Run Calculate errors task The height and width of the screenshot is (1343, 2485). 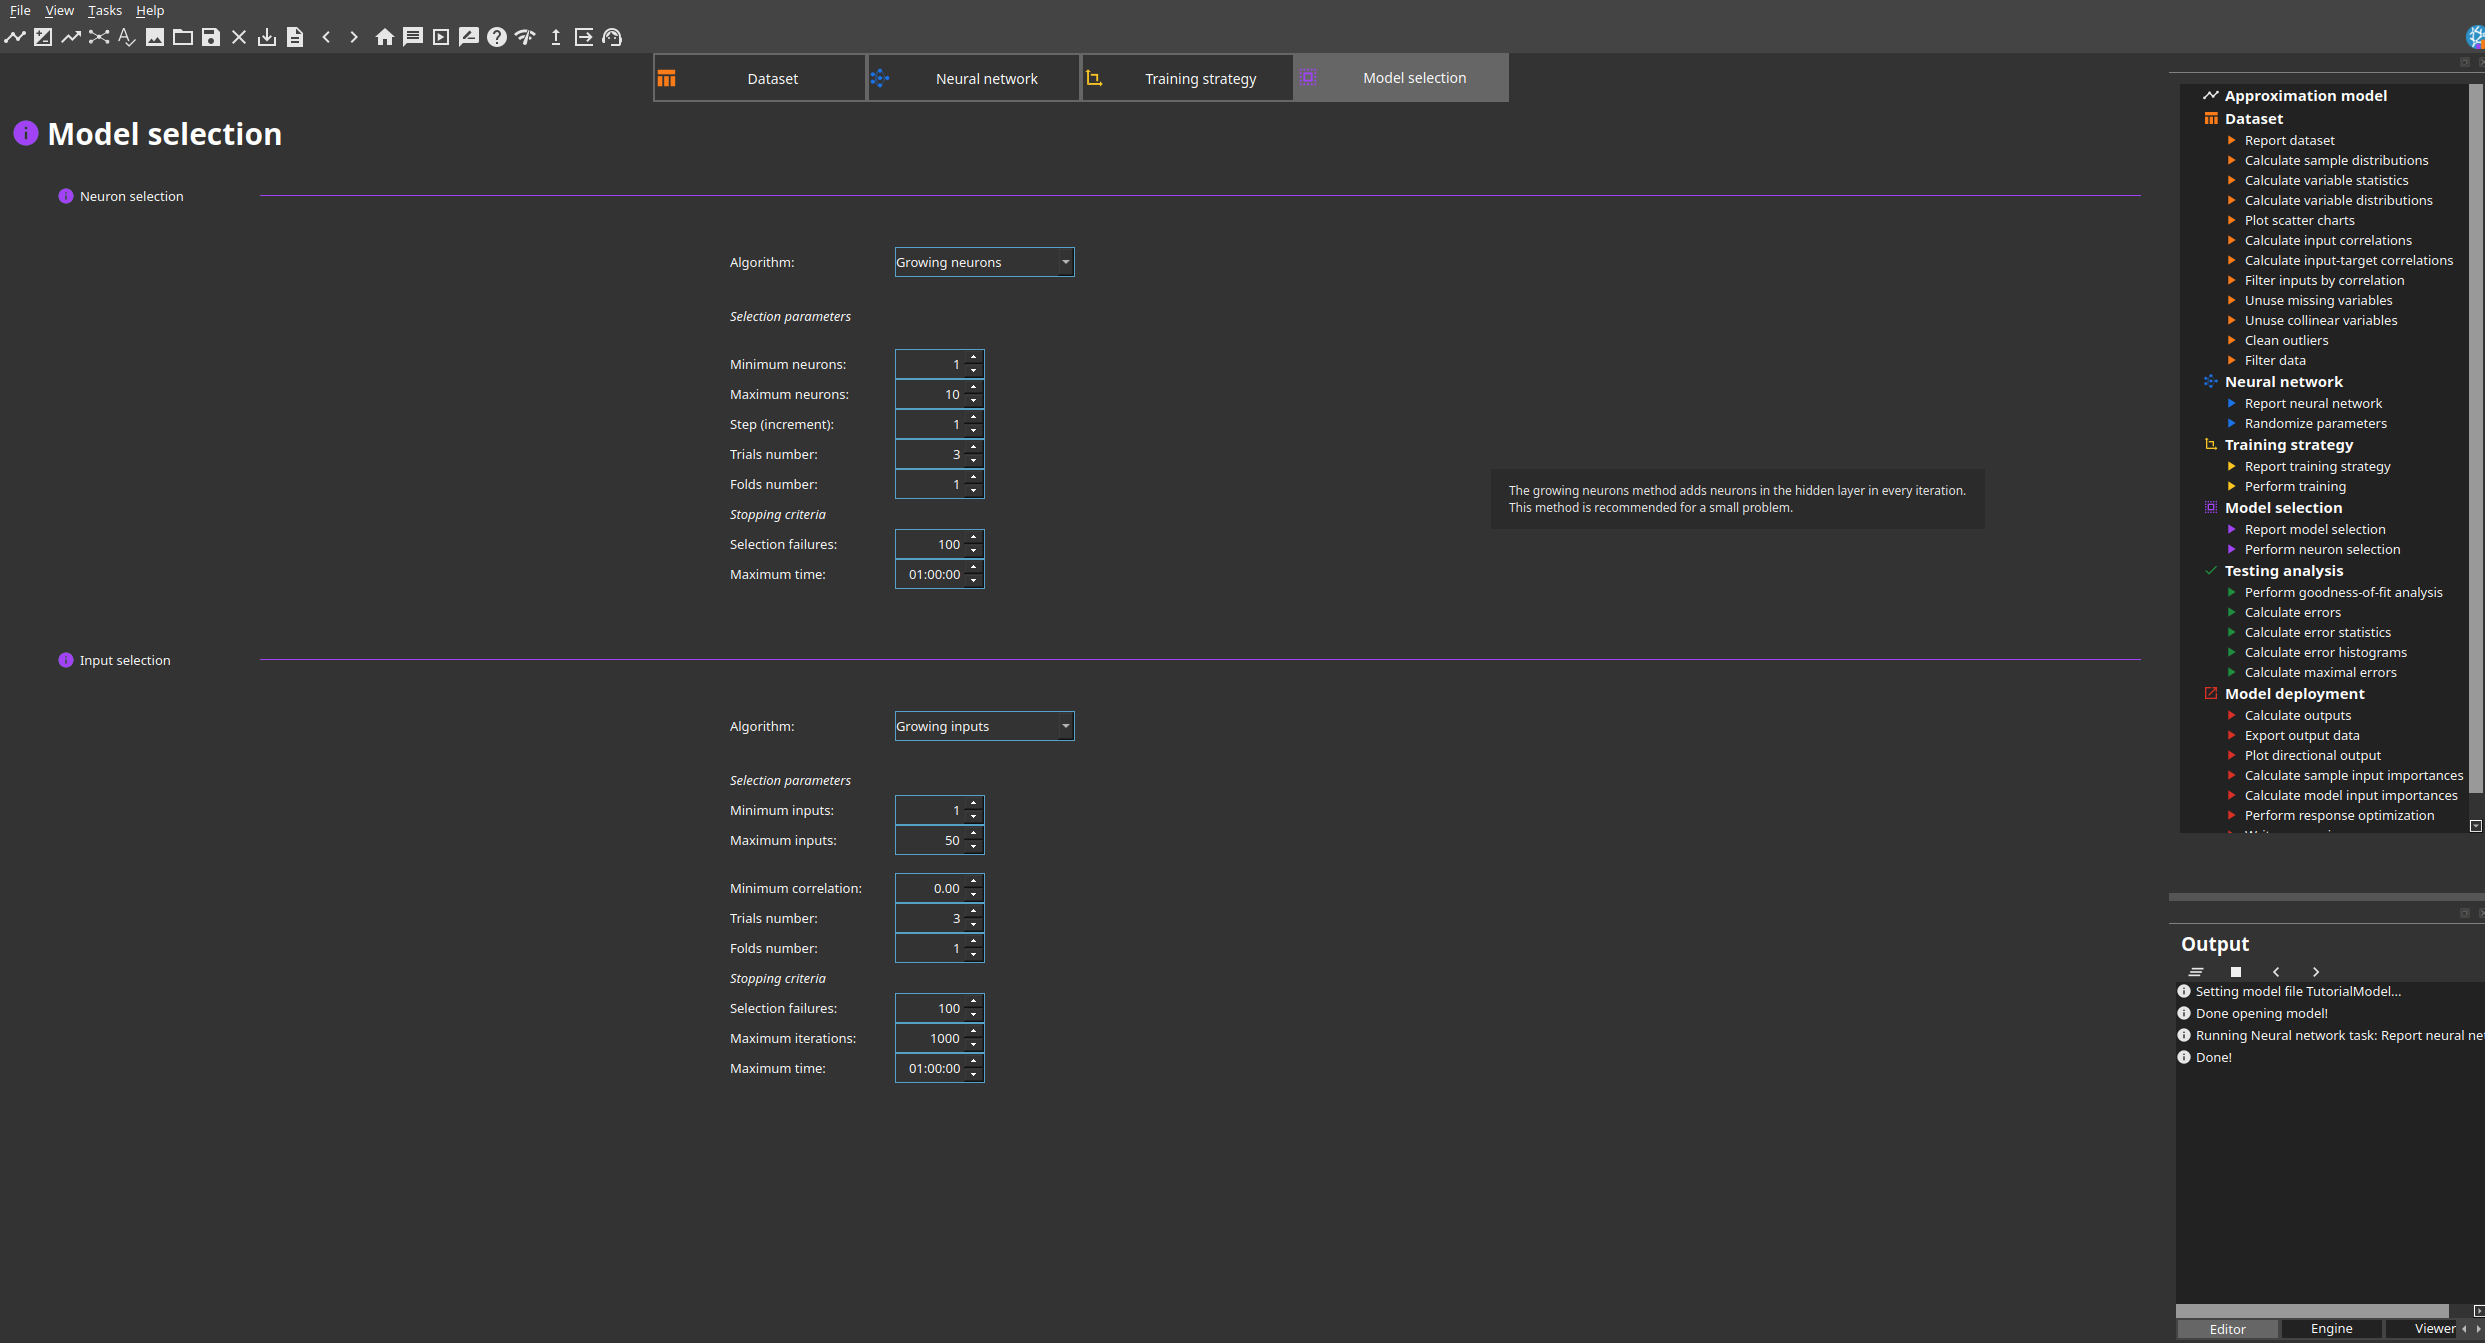click(2292, 612)
